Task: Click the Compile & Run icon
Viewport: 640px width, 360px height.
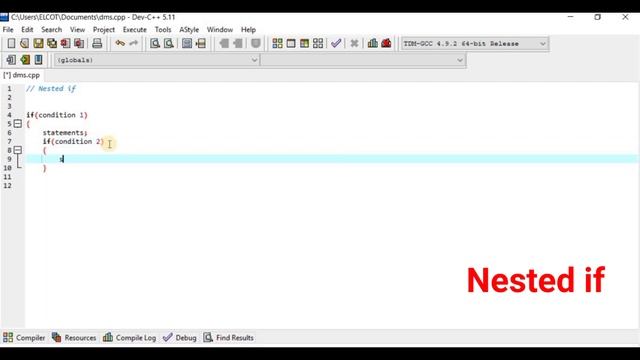Action: [x=304, y=43]
